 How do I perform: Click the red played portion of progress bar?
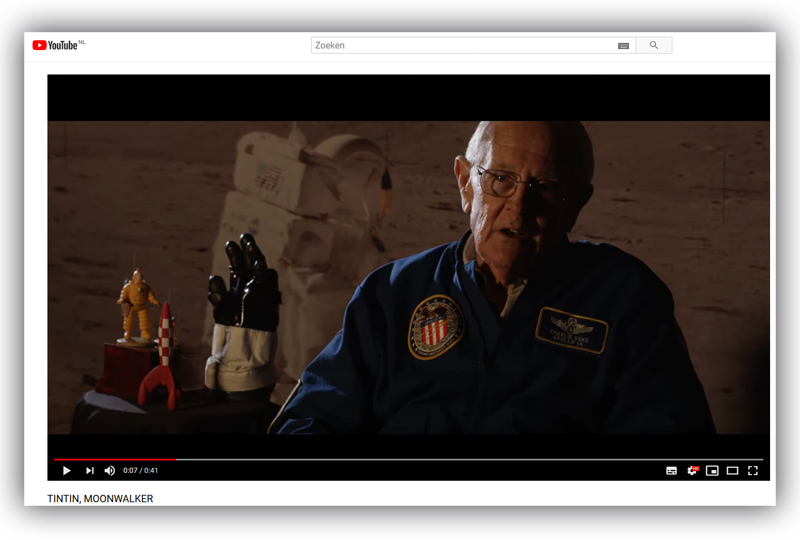point(110,460)
